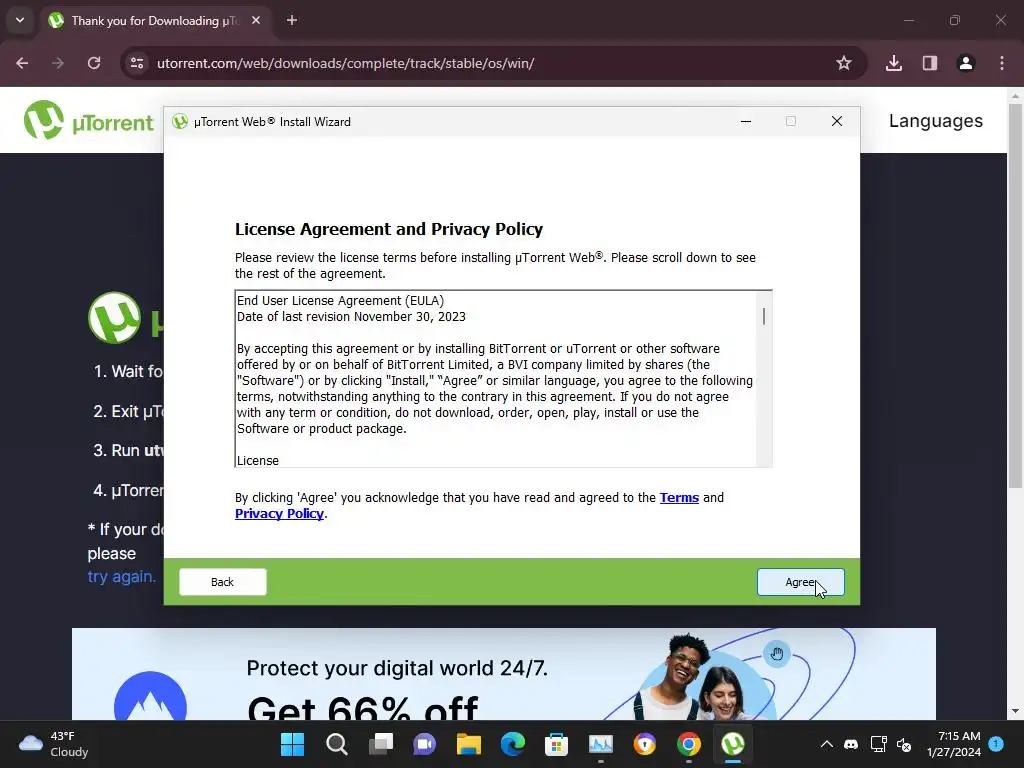The image size is (1024, 768).
Task: Click the EULA text scrollbar thumb
Action: pyautogui.click(x=763, y=316)
